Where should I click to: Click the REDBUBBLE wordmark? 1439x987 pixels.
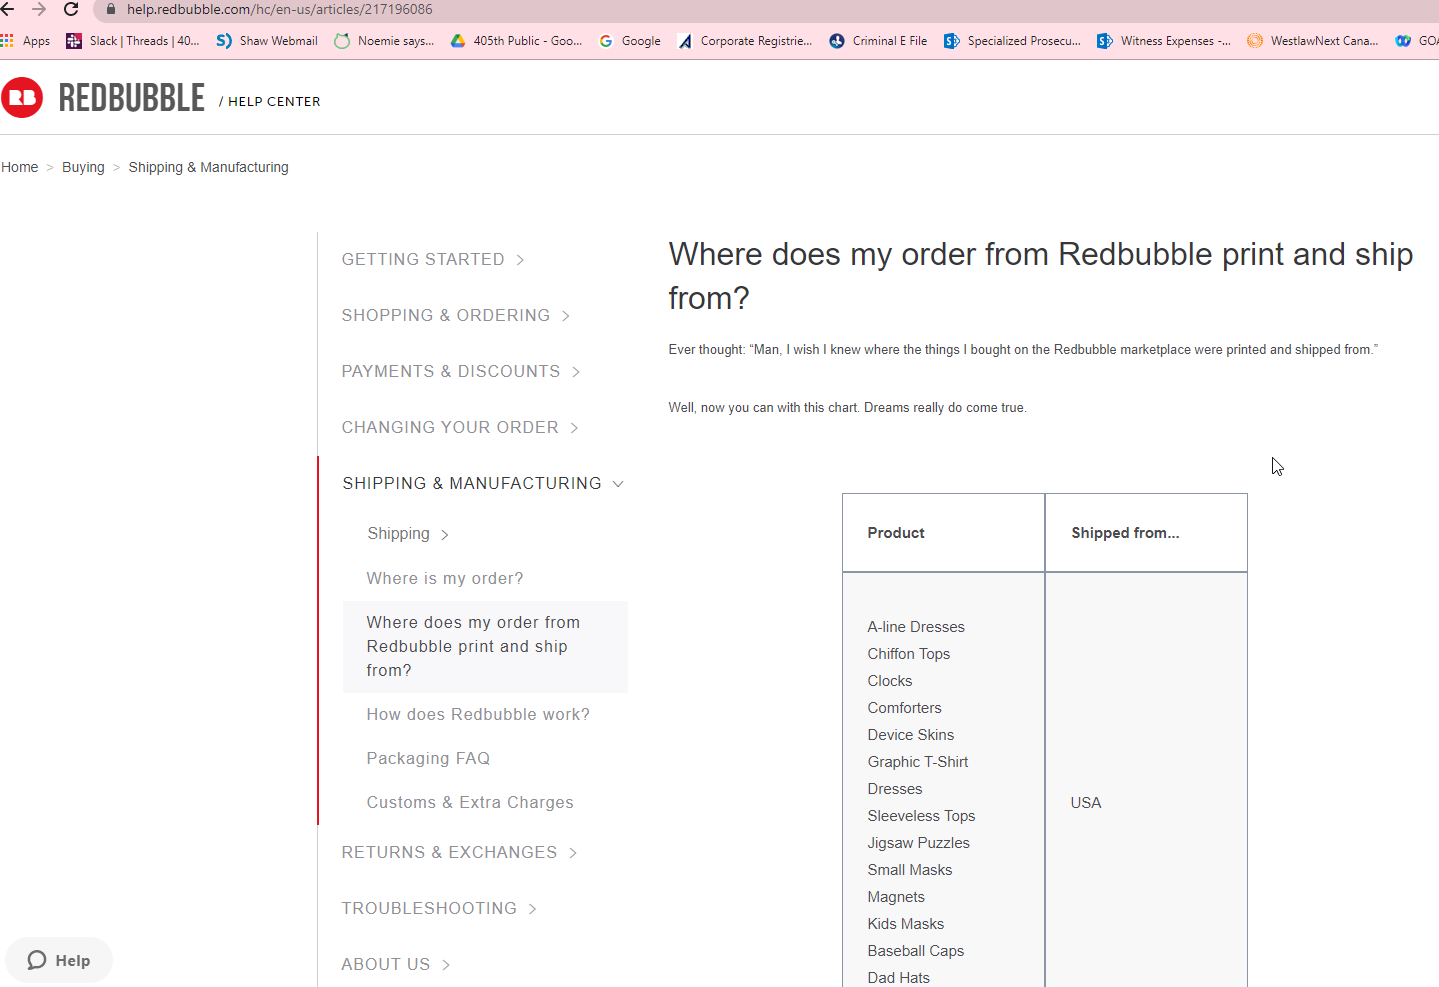click(131, 98)
